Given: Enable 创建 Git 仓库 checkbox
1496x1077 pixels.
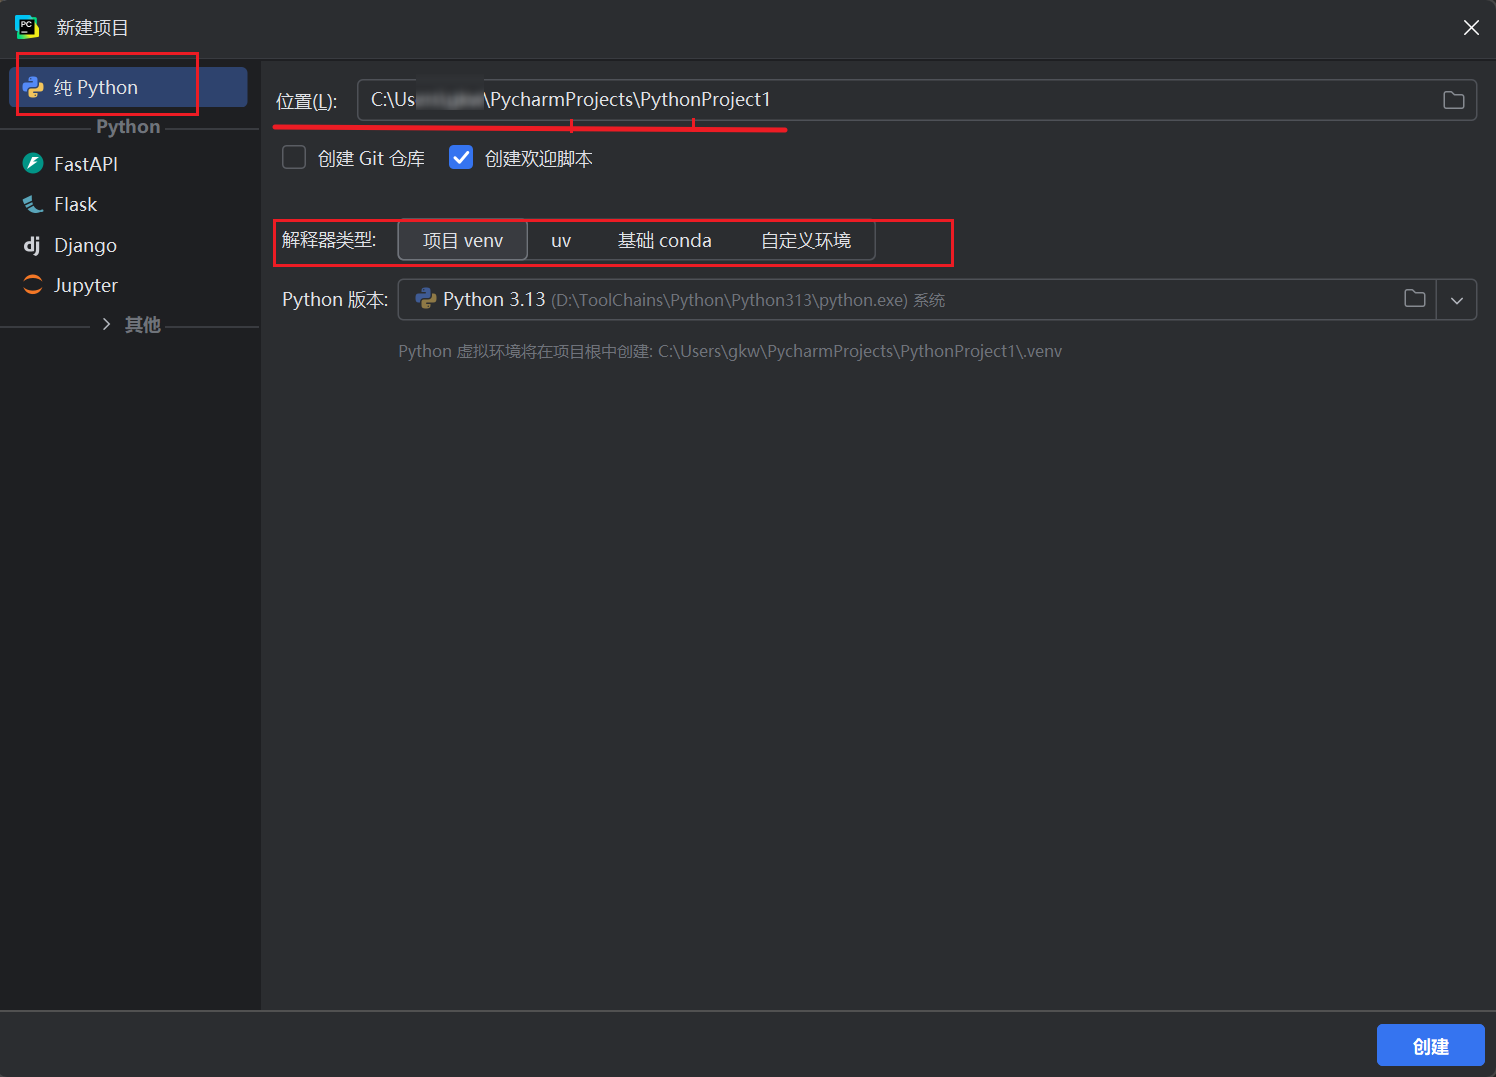Looking at the screenshot, I should tap(294, 158).
